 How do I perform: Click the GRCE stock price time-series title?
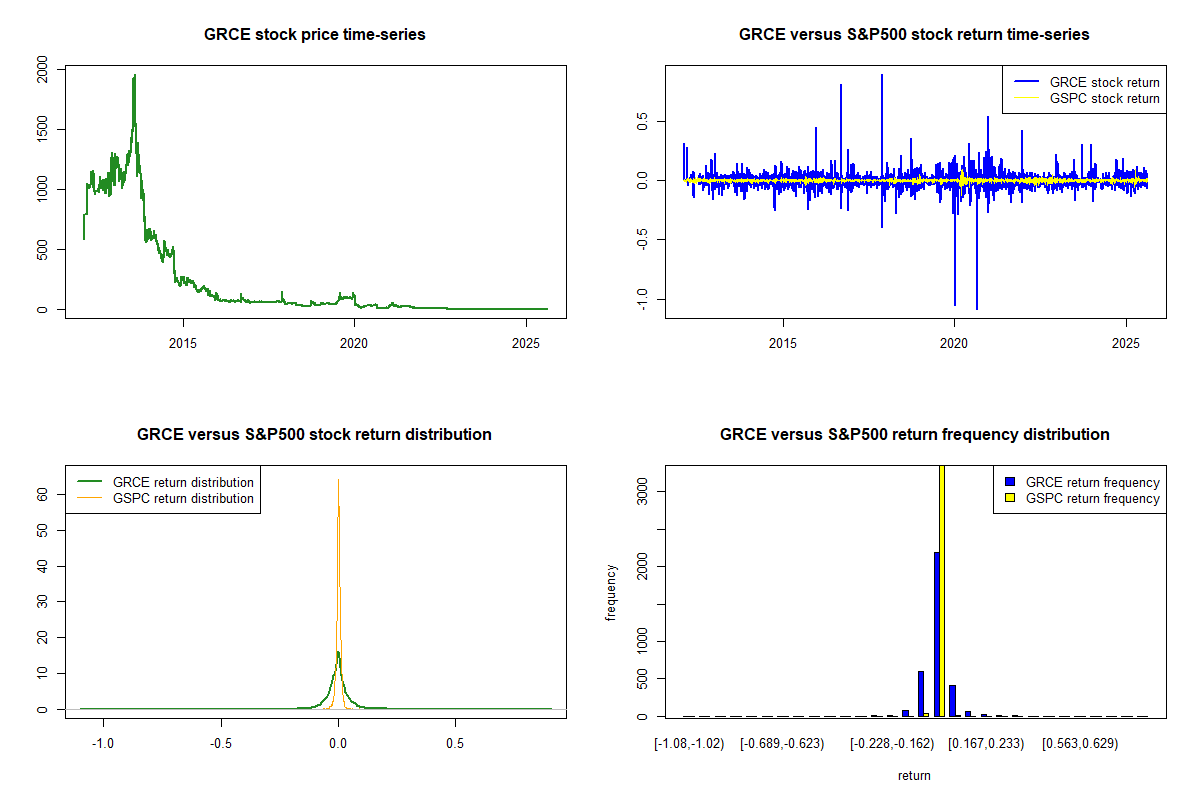[x=315, y=35]
